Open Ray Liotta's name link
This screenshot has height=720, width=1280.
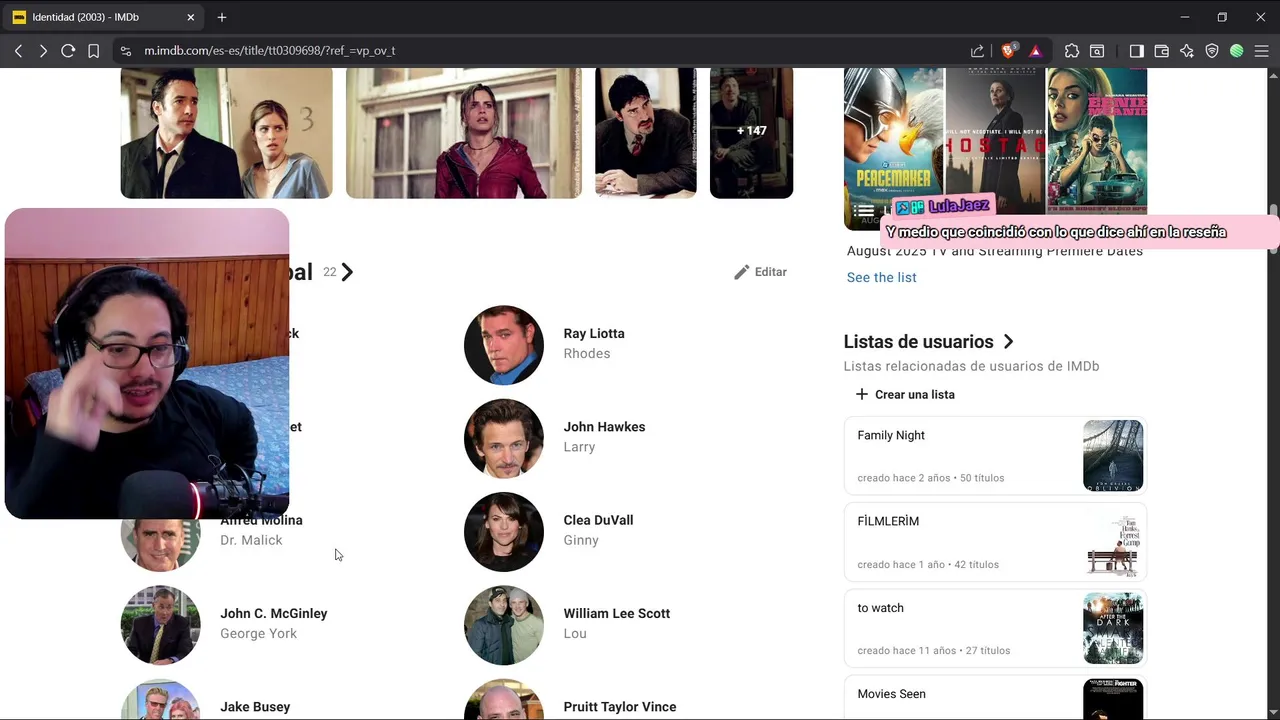[594, 333]
